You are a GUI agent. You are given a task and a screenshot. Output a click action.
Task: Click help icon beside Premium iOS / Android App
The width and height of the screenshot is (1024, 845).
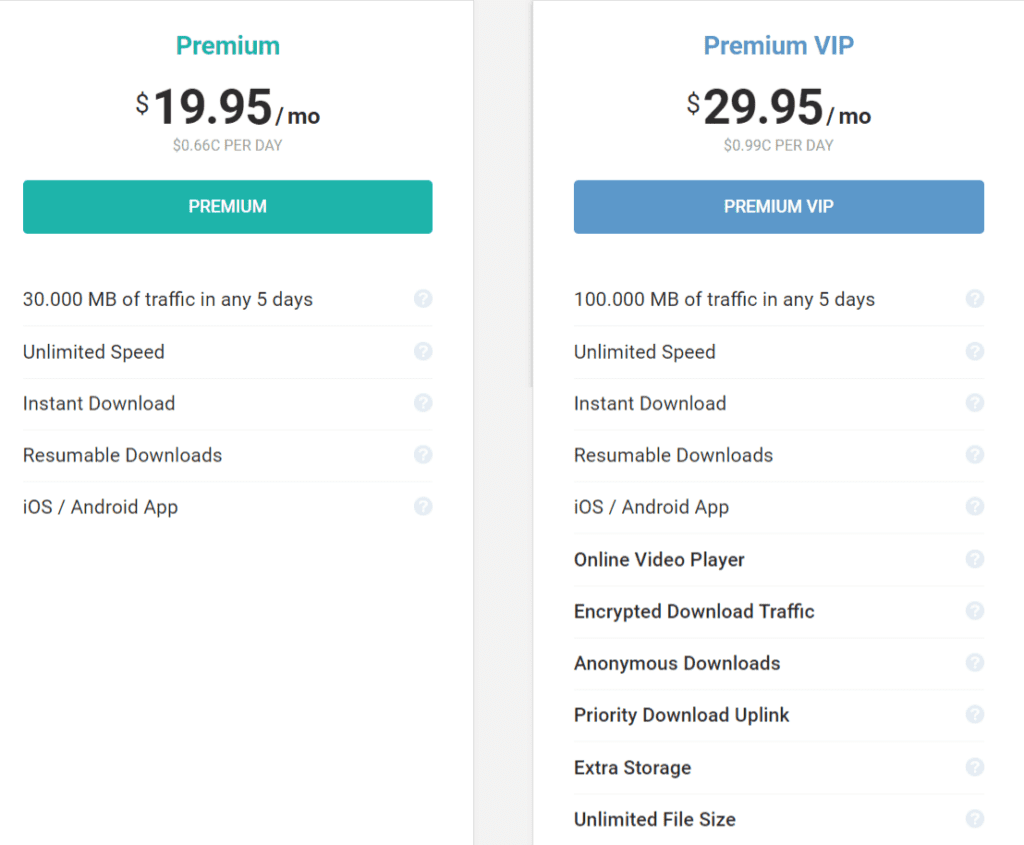tap(423, 507)
